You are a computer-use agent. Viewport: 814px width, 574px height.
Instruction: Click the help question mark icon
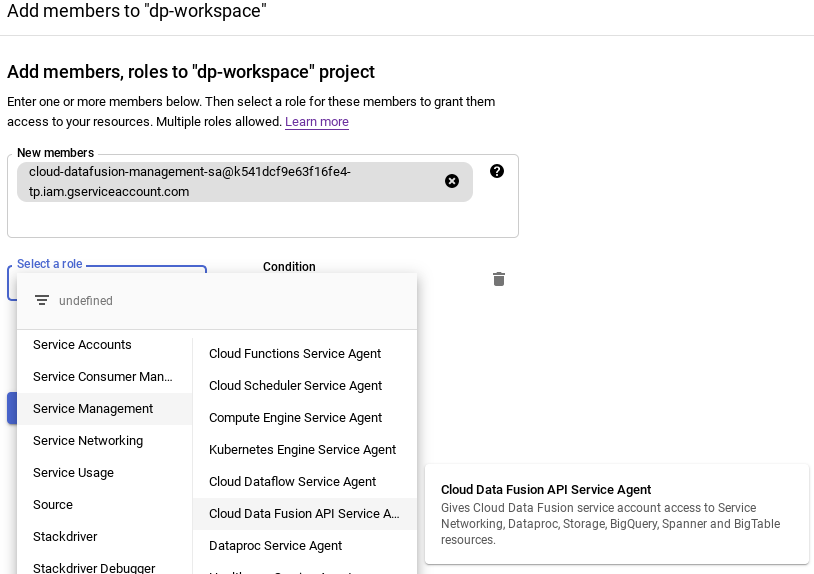tap(497, 171)
